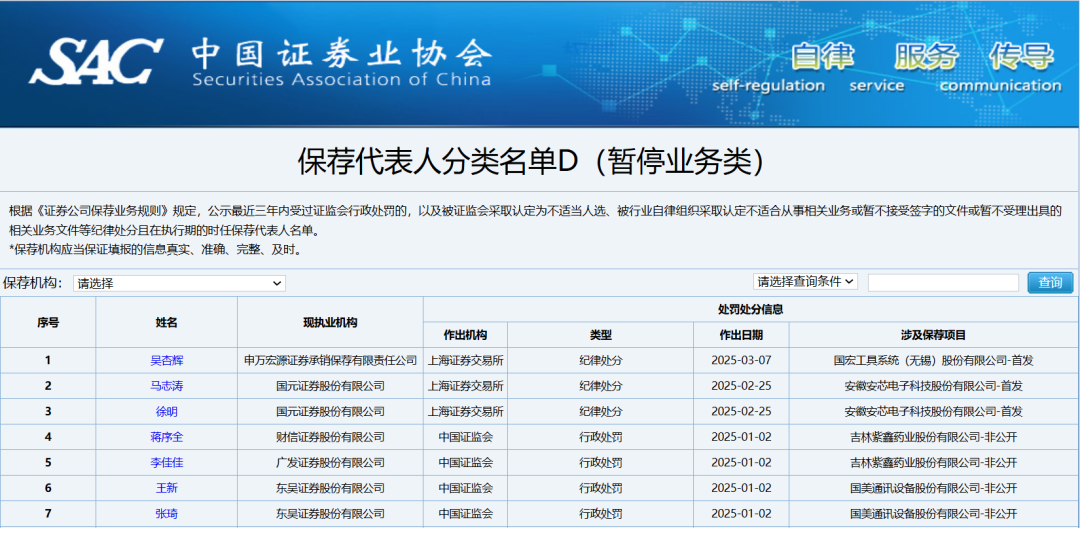Image resolution: width=1080 pixels, height=545 pixels.
Task: Select cell 申万宏源证券承销保荐有限责任公司
Action: click(x=331, y=360)
